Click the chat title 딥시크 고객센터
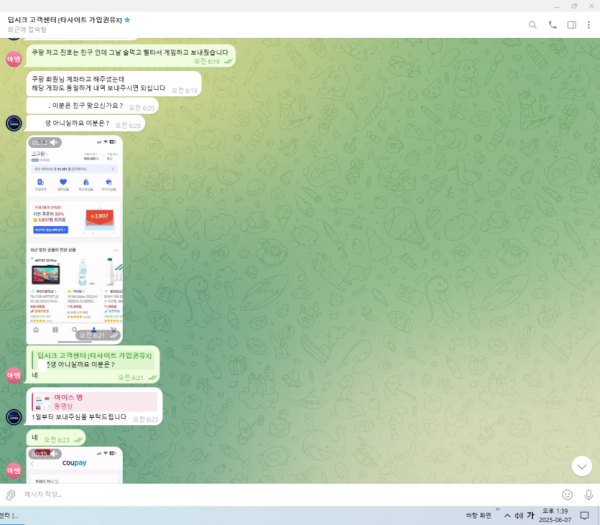This screenshot has height=525, width=600. [65, 20]
